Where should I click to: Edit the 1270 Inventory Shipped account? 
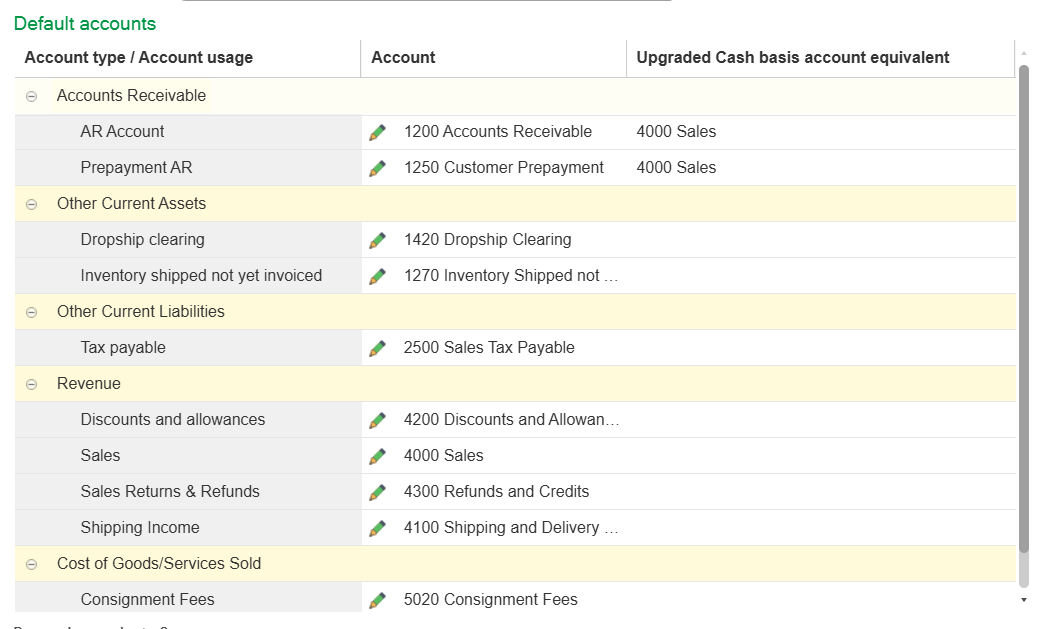point(377,276)
